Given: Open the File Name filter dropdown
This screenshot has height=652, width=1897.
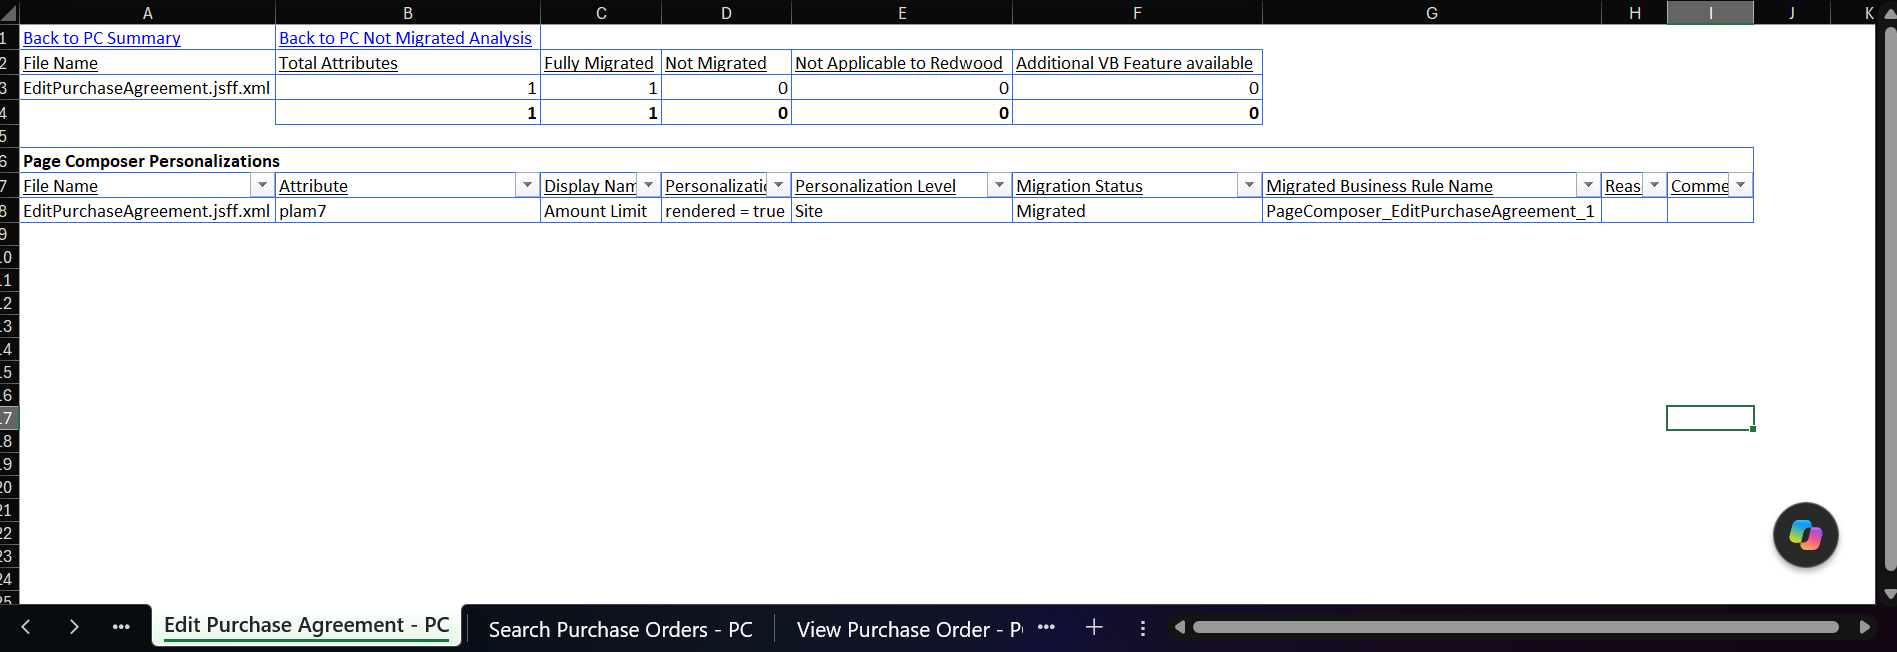Looking at the screenshot, I should click(262, 185).
